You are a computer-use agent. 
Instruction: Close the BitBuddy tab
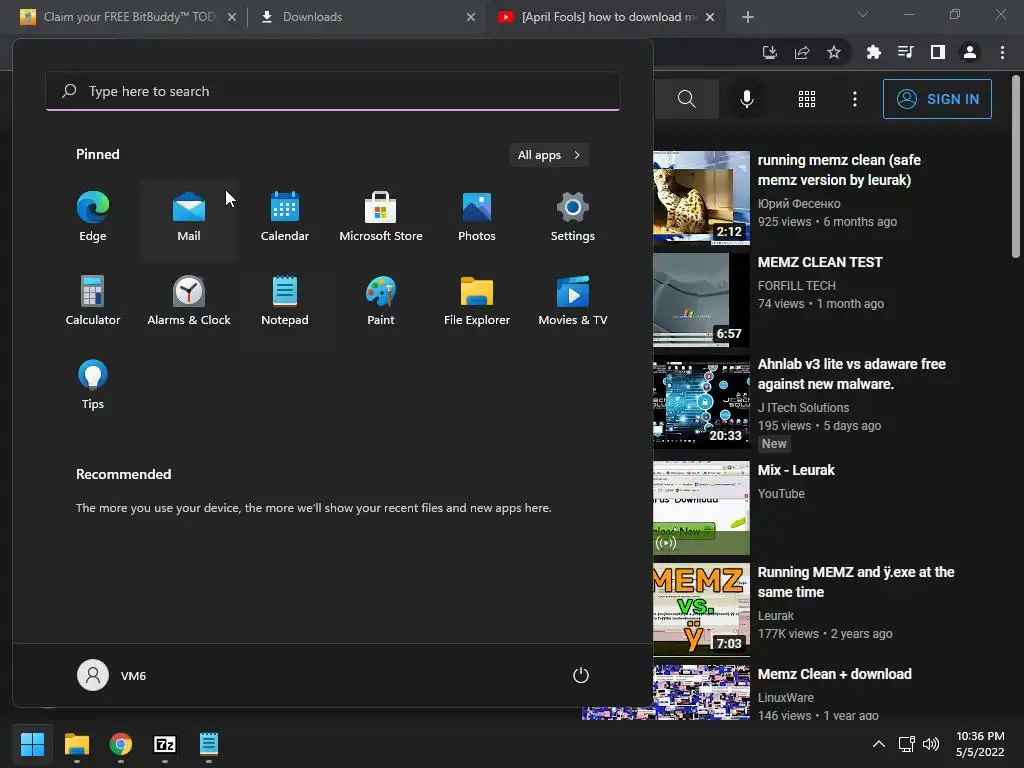232,17
